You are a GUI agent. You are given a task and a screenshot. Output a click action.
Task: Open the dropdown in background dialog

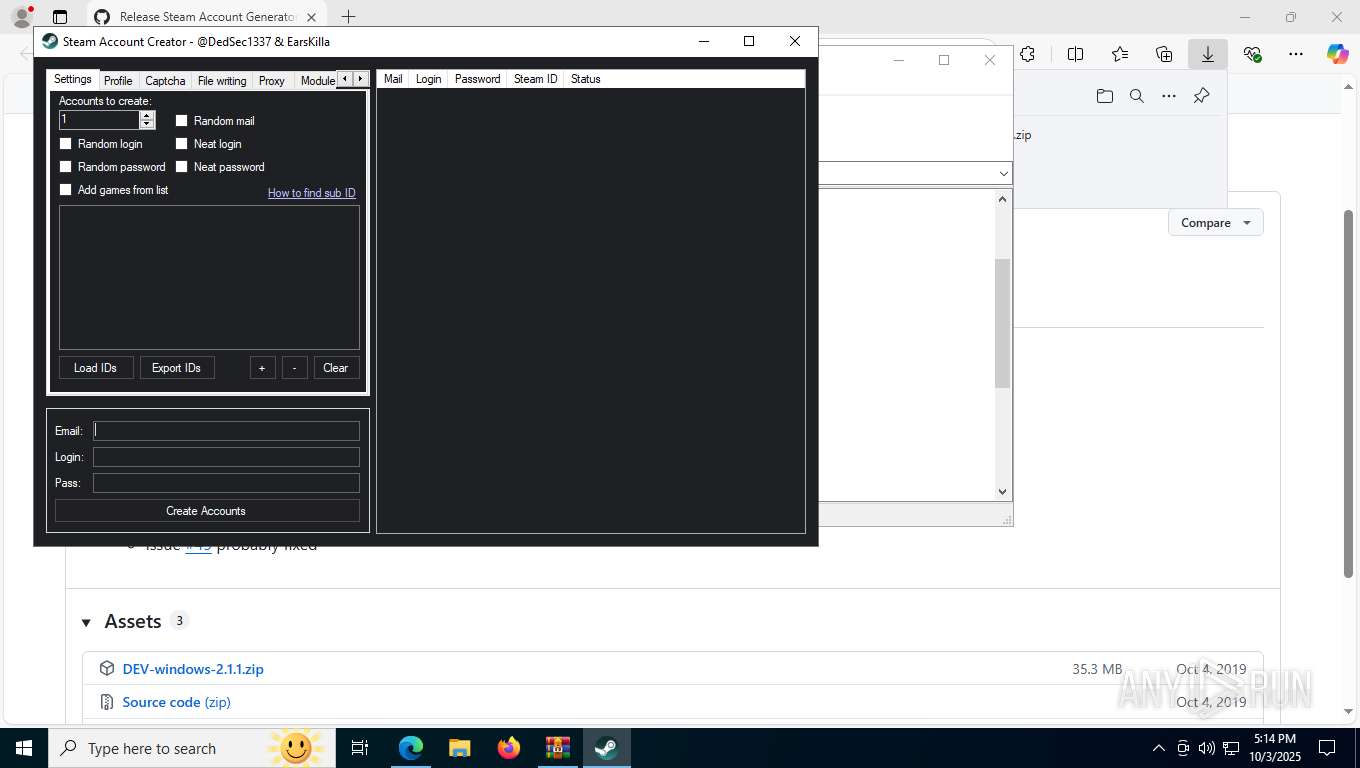tap(1004, 173)
